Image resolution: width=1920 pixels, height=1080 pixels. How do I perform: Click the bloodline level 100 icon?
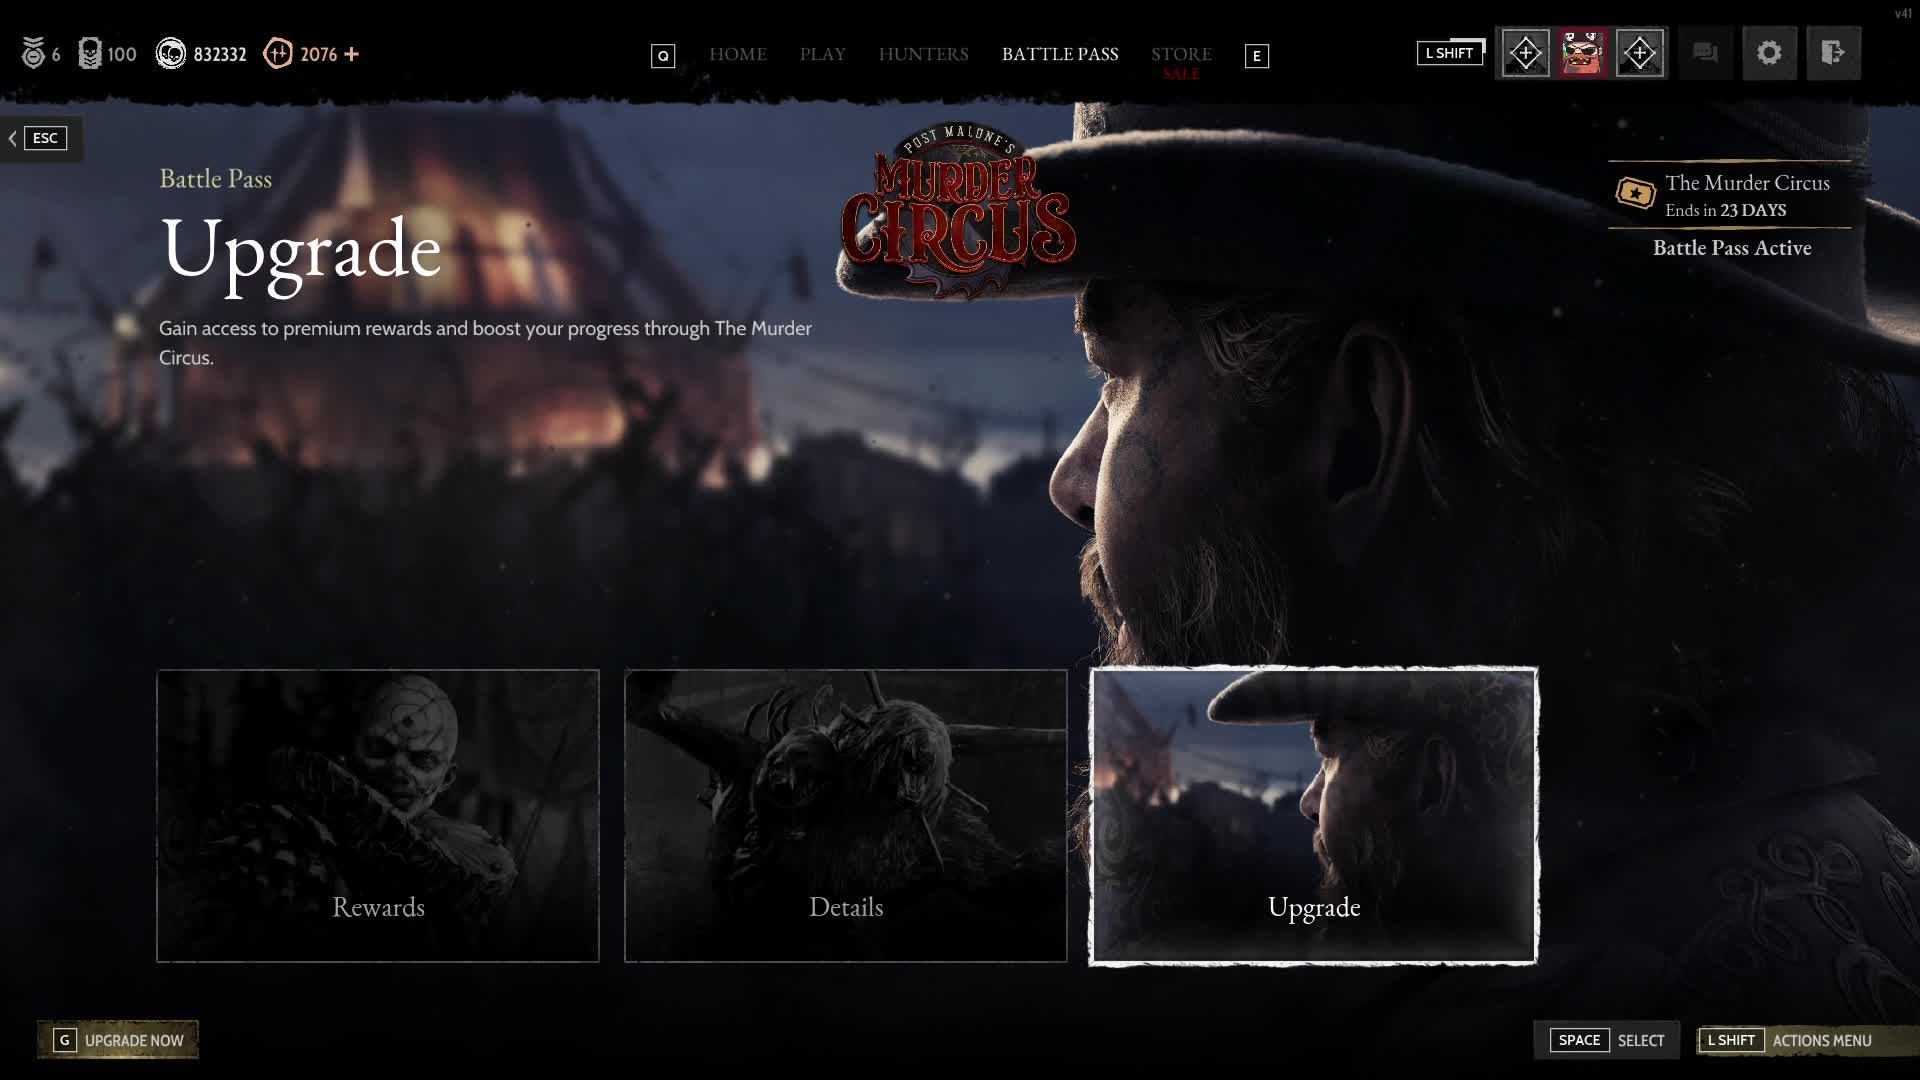90,54
